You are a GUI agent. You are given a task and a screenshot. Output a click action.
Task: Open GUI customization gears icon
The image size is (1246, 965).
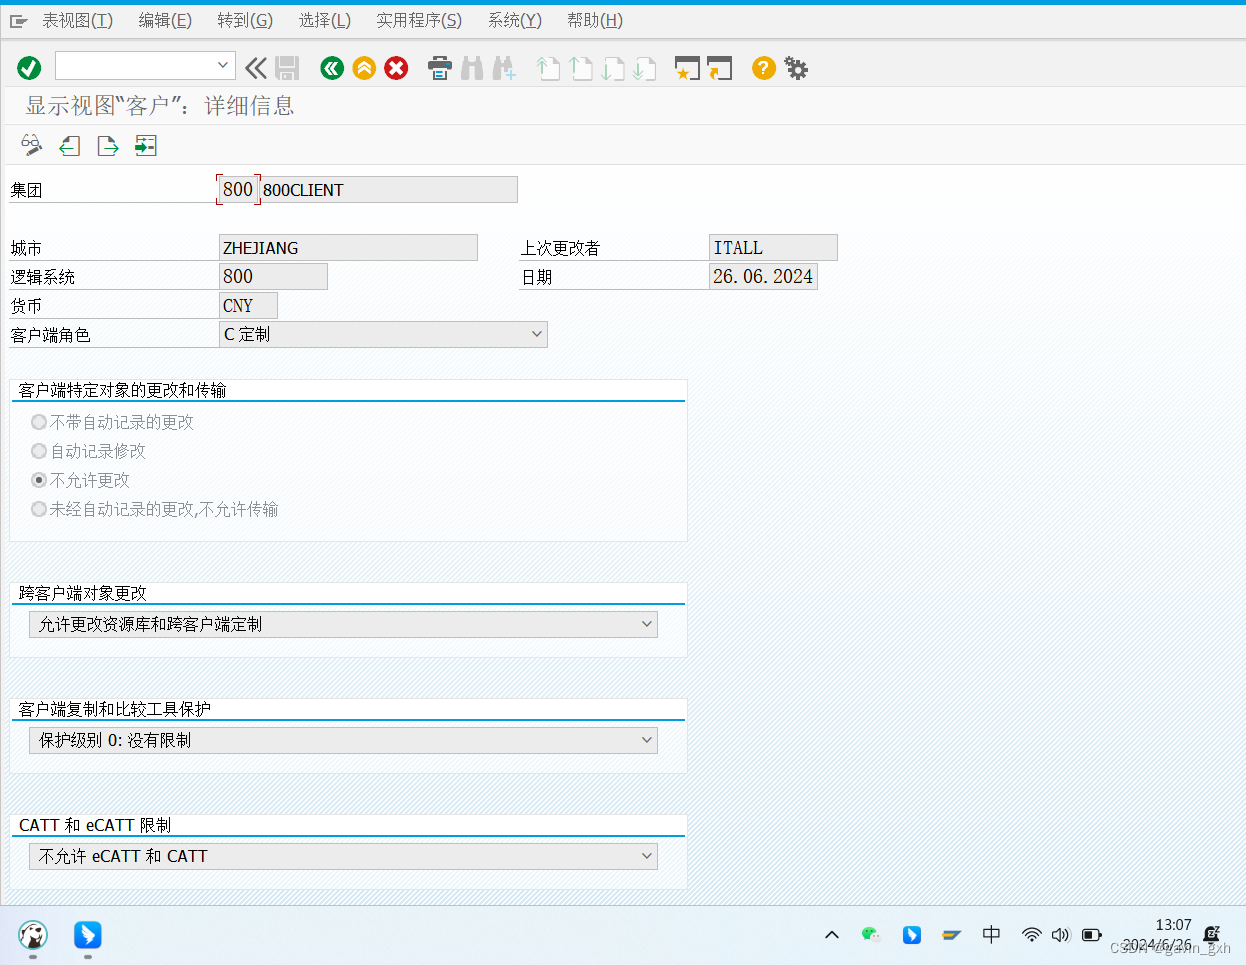click(x=795, y=68)
